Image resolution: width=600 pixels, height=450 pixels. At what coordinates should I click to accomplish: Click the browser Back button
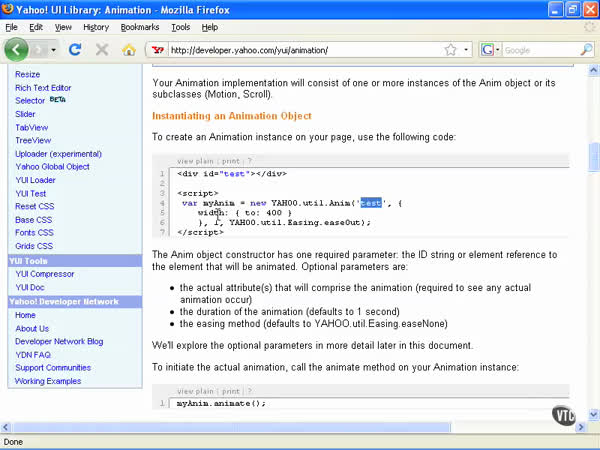[x=17, y=49]
